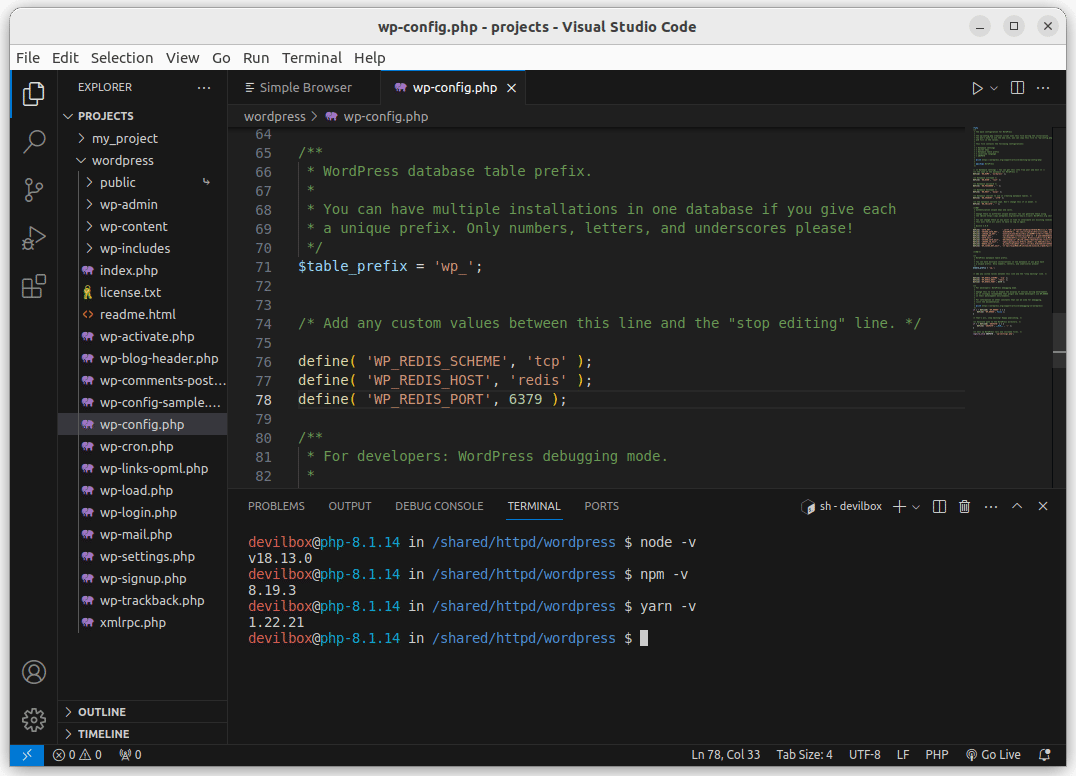Open notifications bell in status bar
This screenshot has width=1076, height=776.
pos(1045,755)
